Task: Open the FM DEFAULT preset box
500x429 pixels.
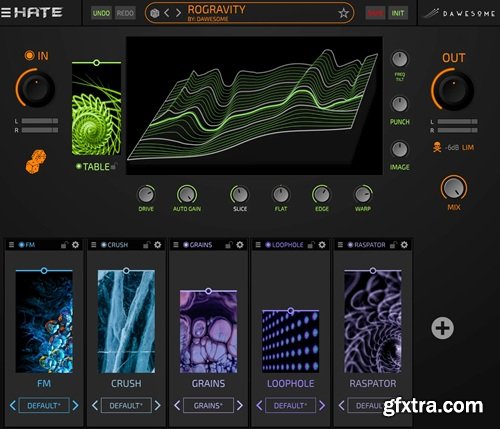Action: (x=44, y=406)
